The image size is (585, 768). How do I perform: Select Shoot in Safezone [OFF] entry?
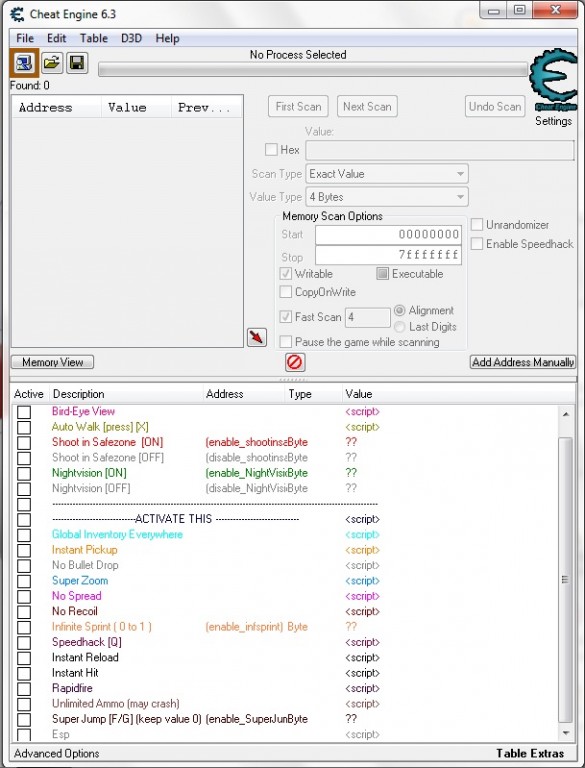pyautogui.click(x=108, y=457)
